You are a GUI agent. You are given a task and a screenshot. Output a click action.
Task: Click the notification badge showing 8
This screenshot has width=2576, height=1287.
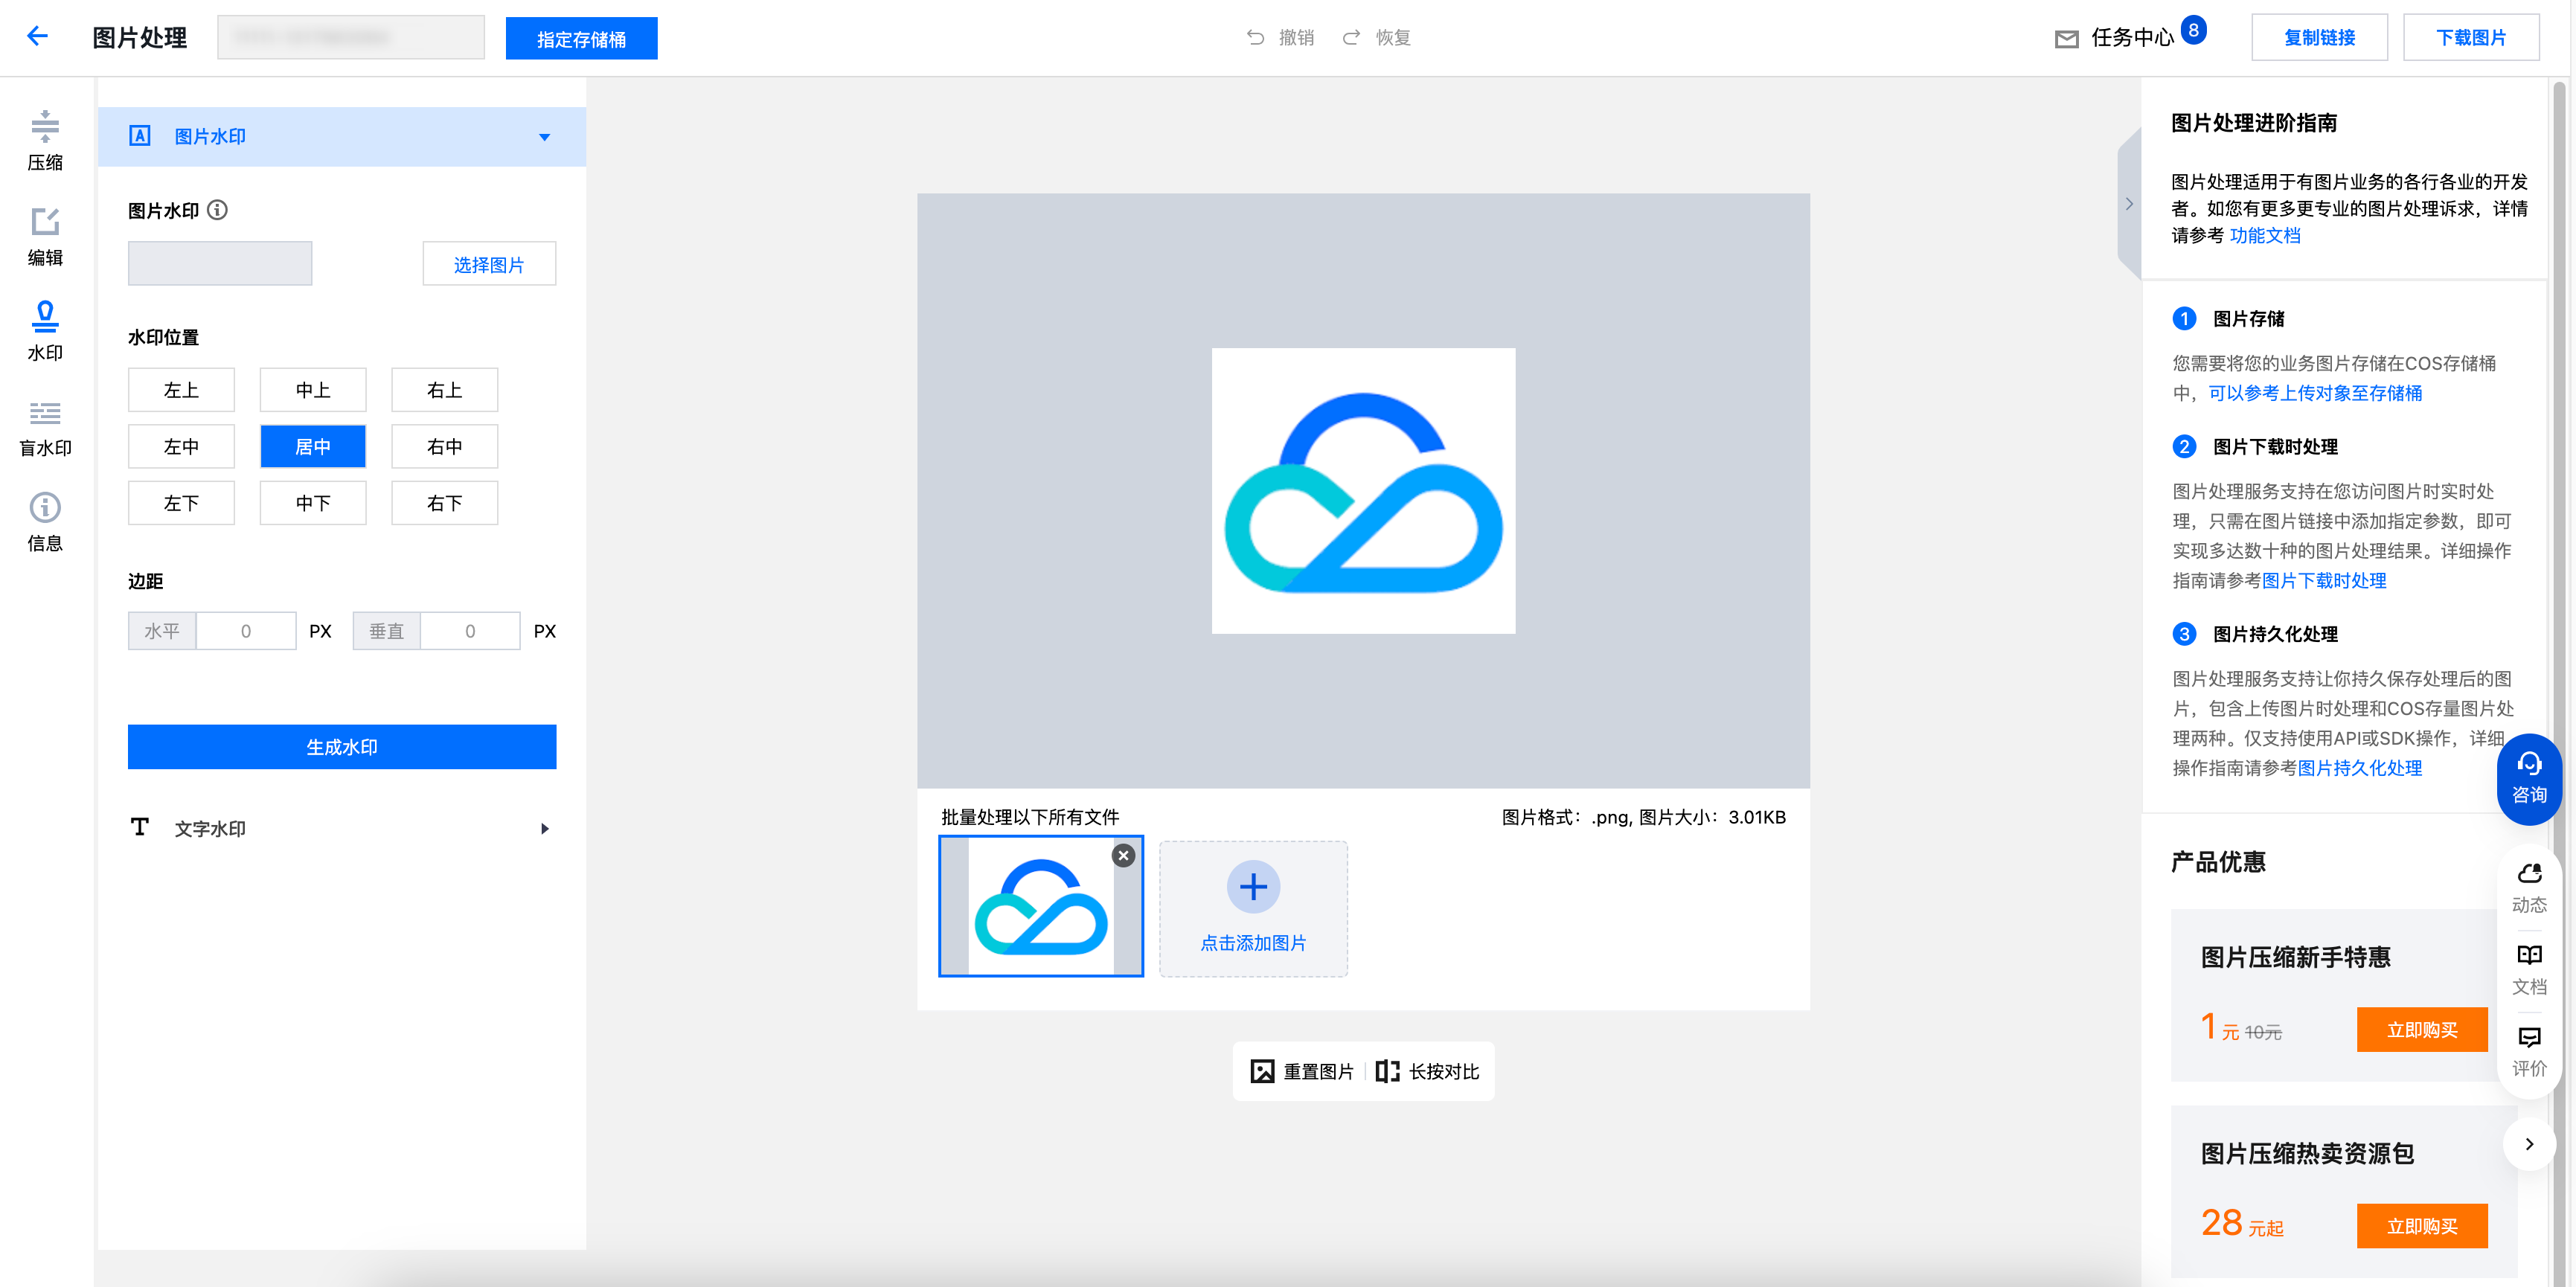click(2193, 30)
